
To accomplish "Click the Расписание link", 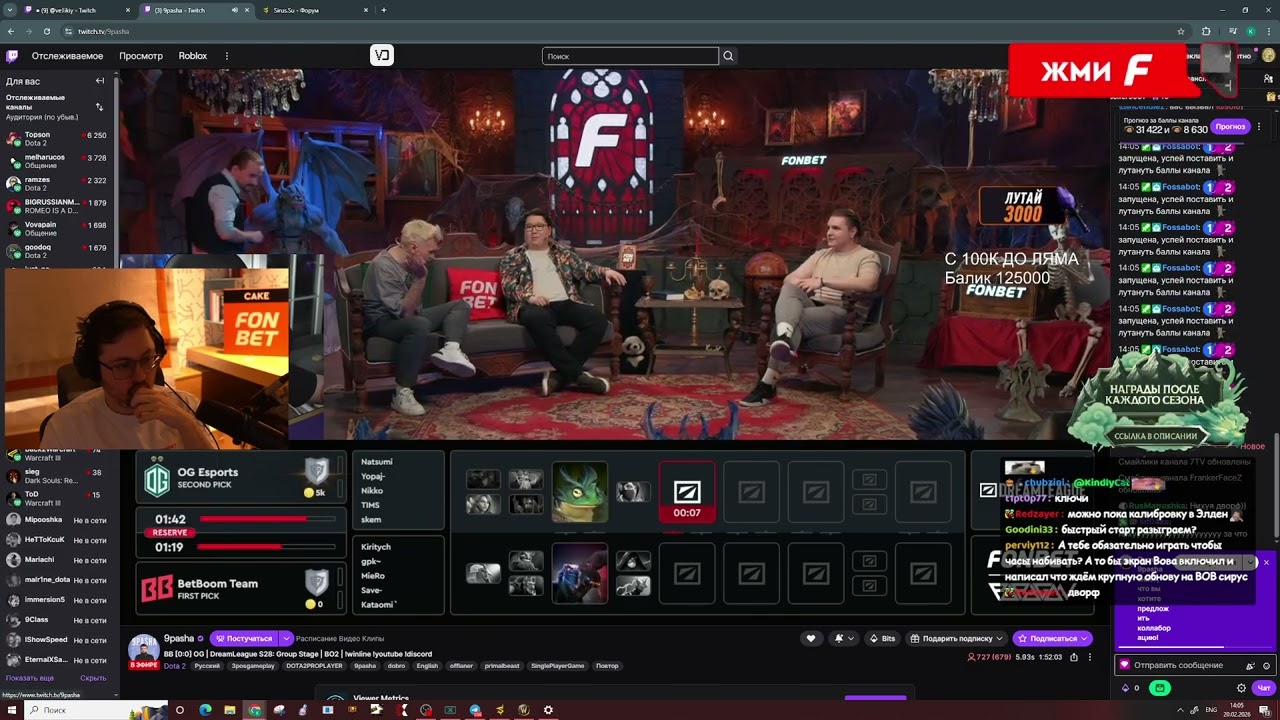I will (316, 638).
